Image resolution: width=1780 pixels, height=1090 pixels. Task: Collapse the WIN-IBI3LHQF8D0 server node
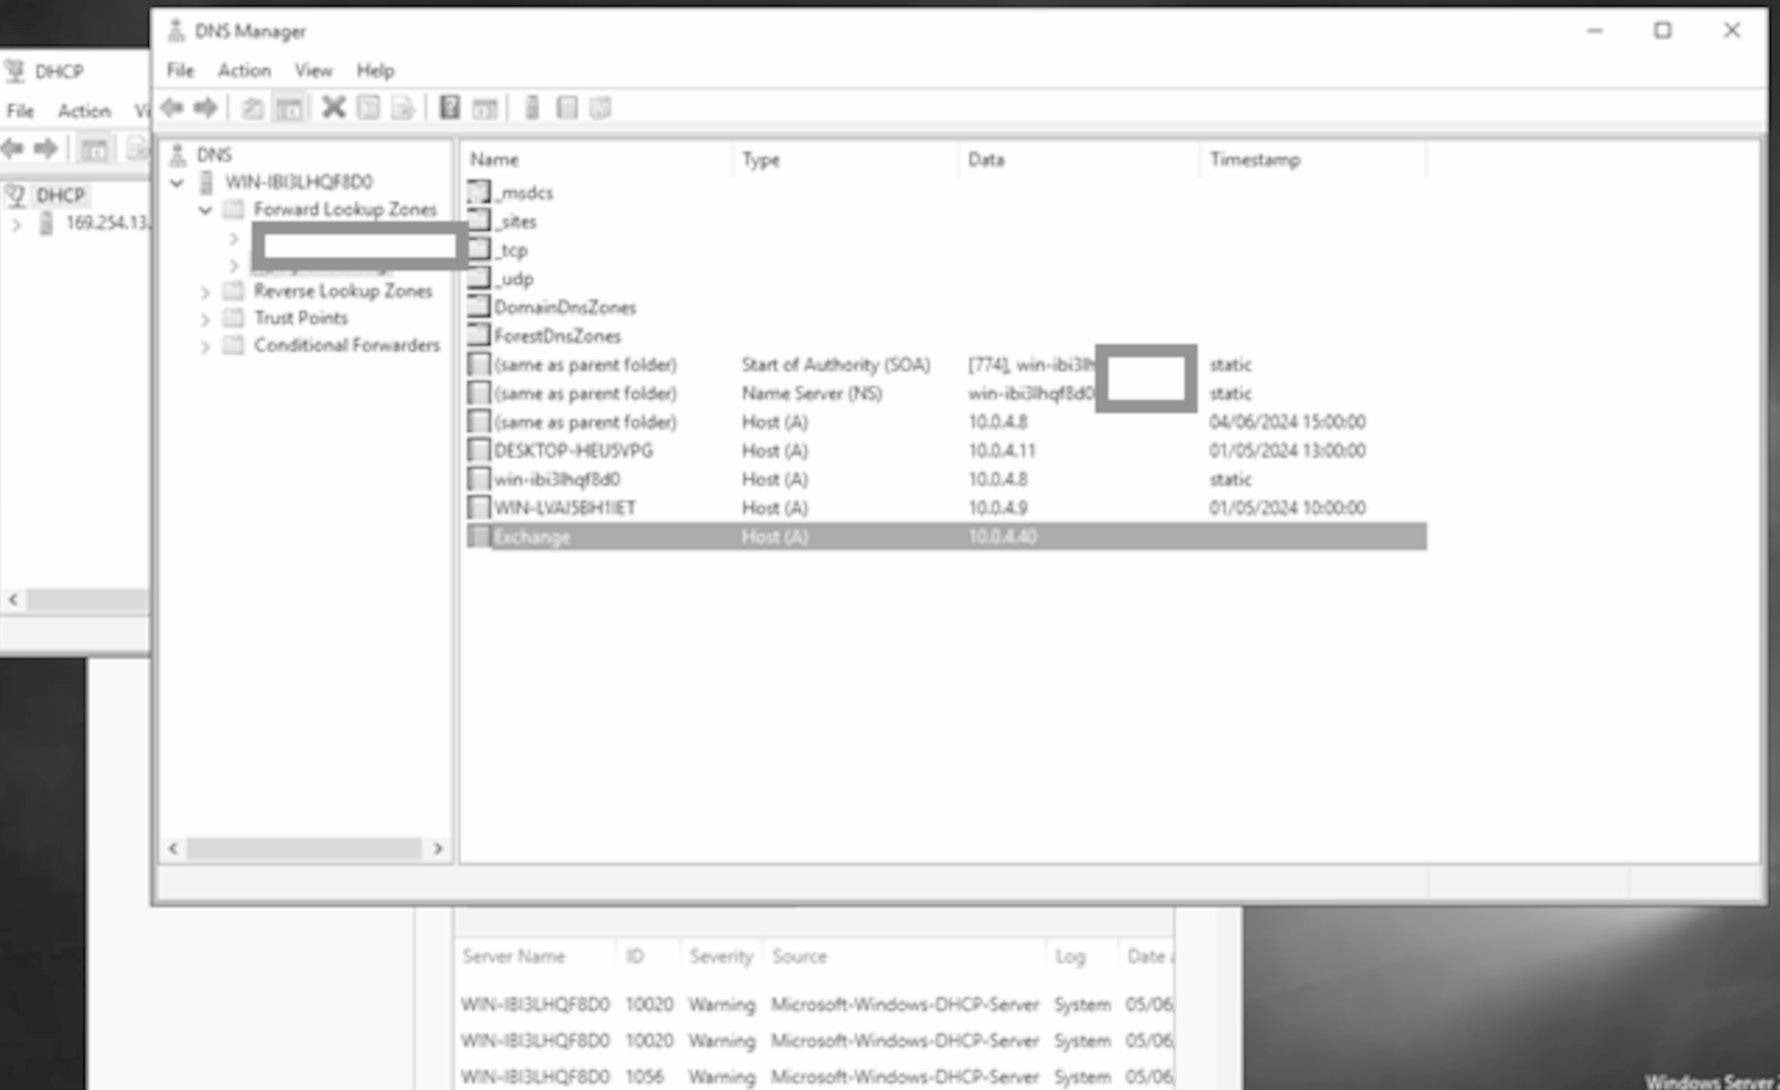click(177, 183)
